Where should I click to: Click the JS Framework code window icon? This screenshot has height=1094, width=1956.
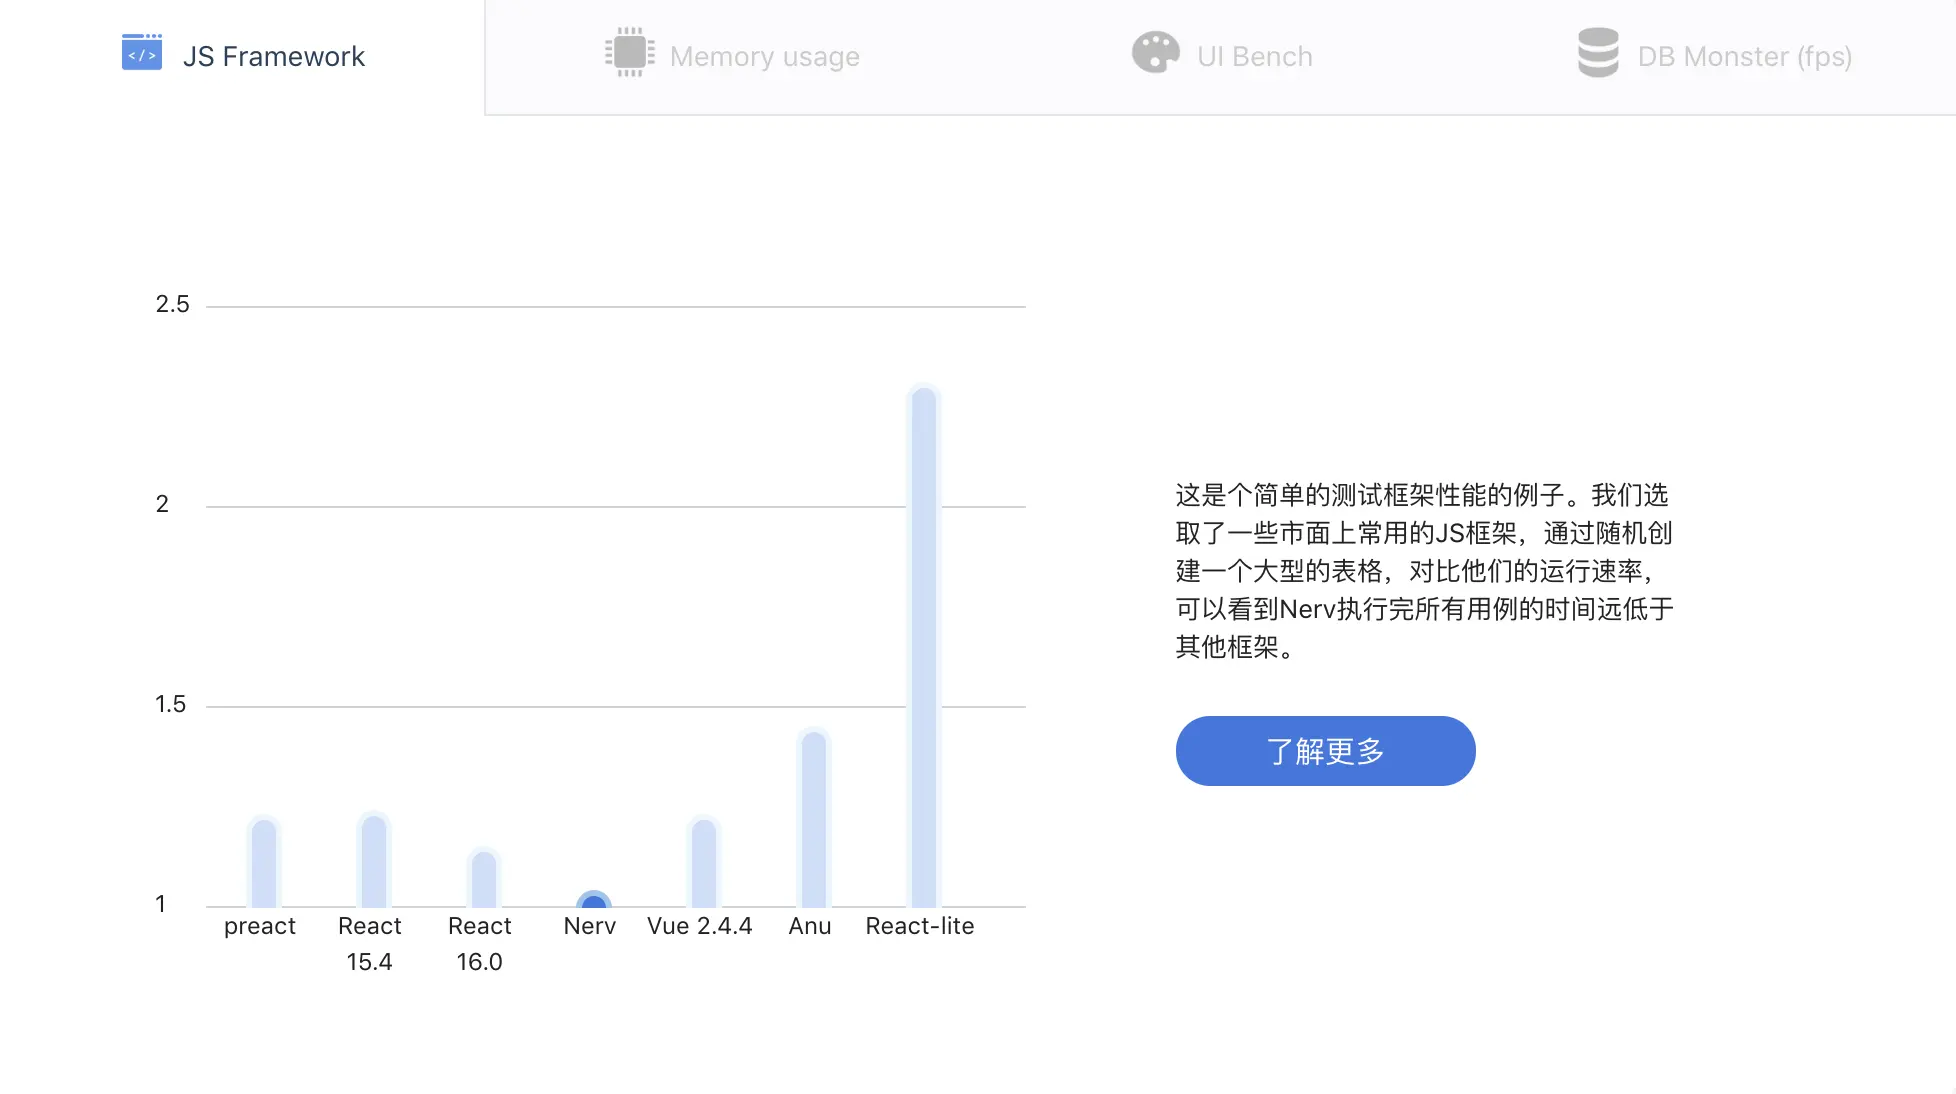point(142,53)
